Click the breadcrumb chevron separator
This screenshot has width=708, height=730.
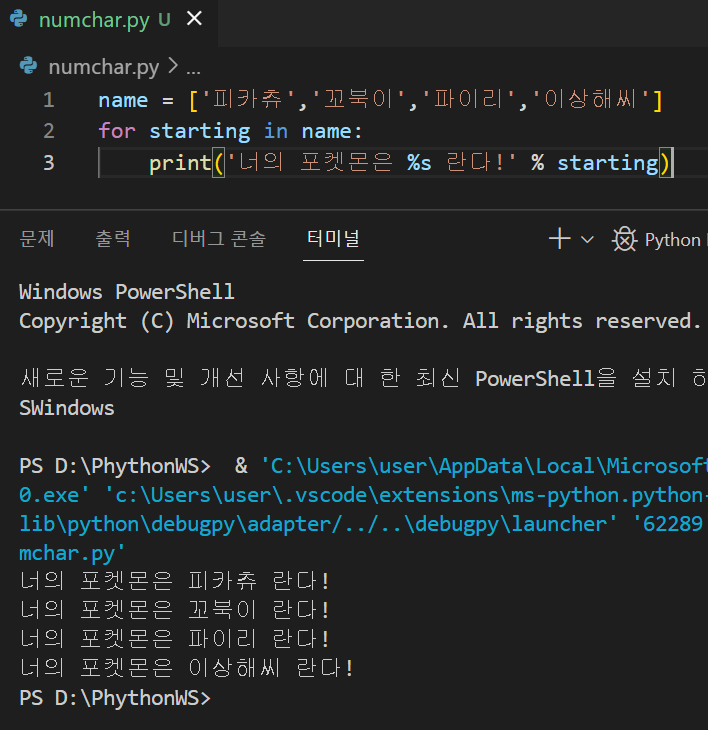click(173, 66)
